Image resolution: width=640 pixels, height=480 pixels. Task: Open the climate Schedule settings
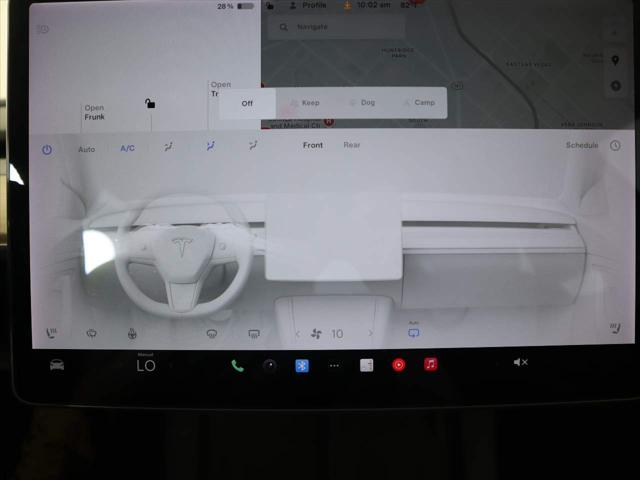[x=582, y=145]
